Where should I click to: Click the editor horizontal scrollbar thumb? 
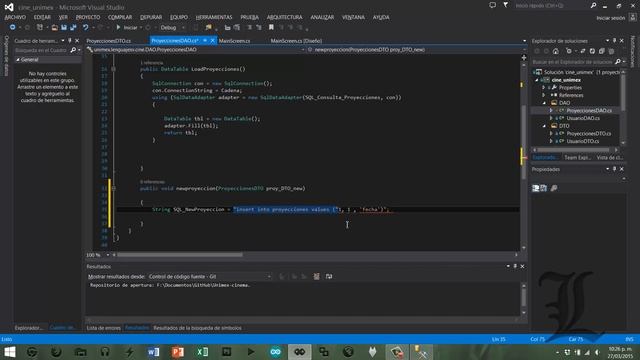180,255
